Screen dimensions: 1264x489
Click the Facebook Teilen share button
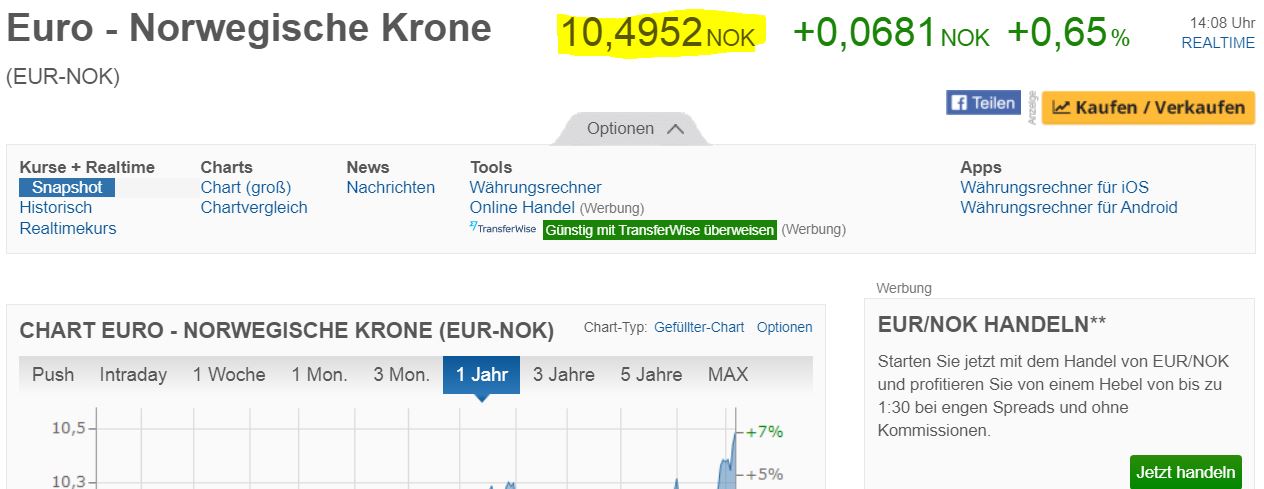pyautogui.click(x=983, y=103)
